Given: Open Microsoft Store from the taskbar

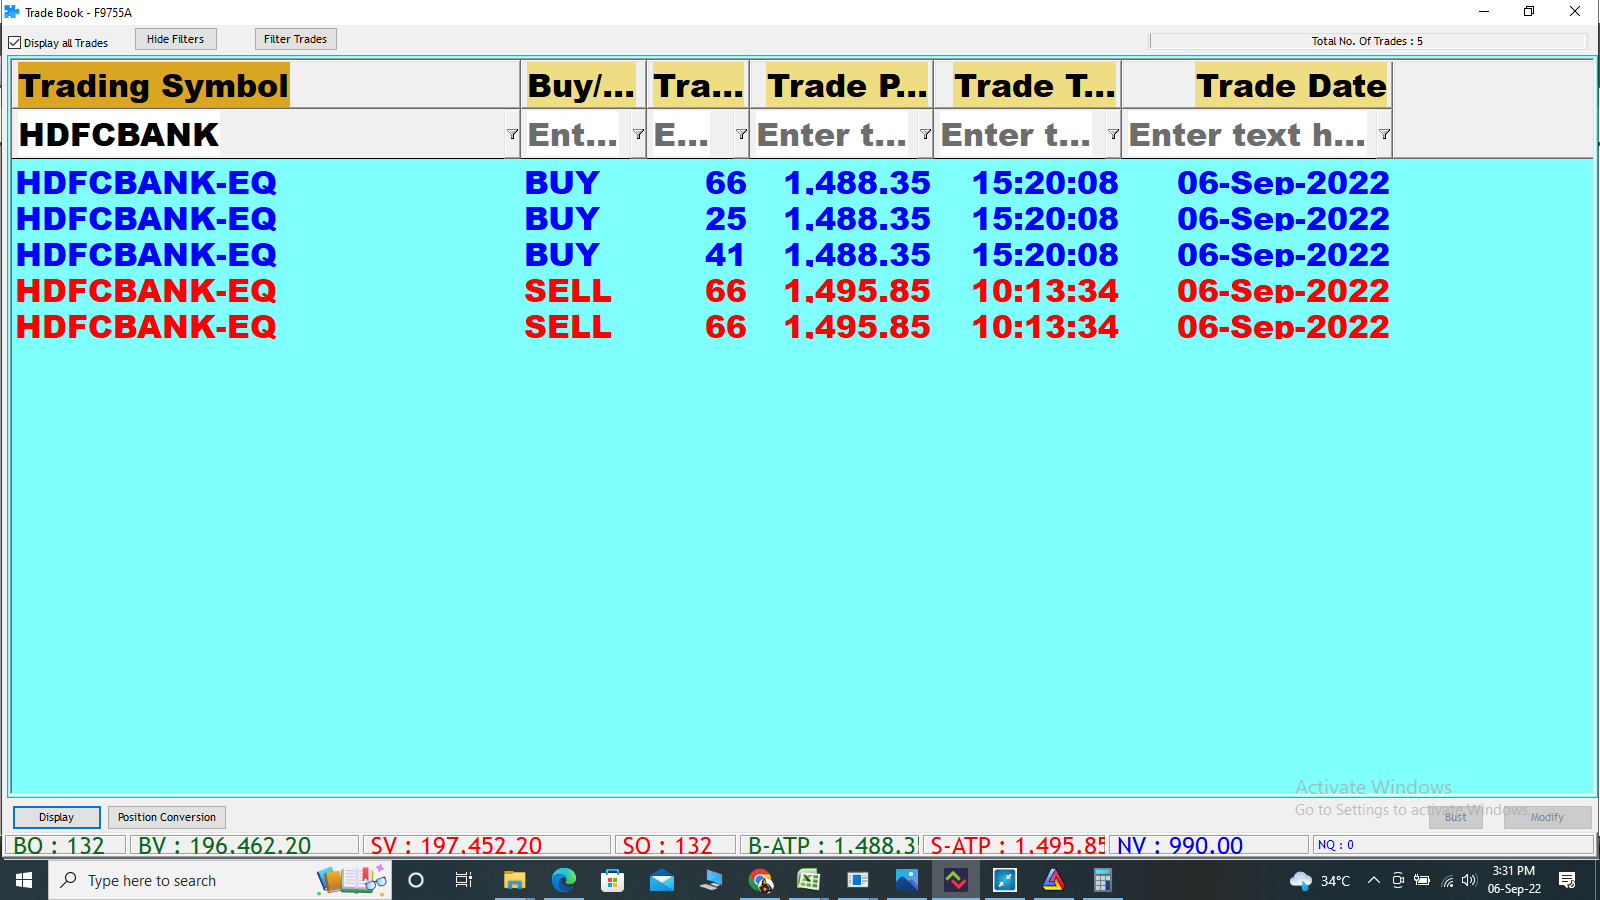Looking at the screenshot, I should [612, 880].
